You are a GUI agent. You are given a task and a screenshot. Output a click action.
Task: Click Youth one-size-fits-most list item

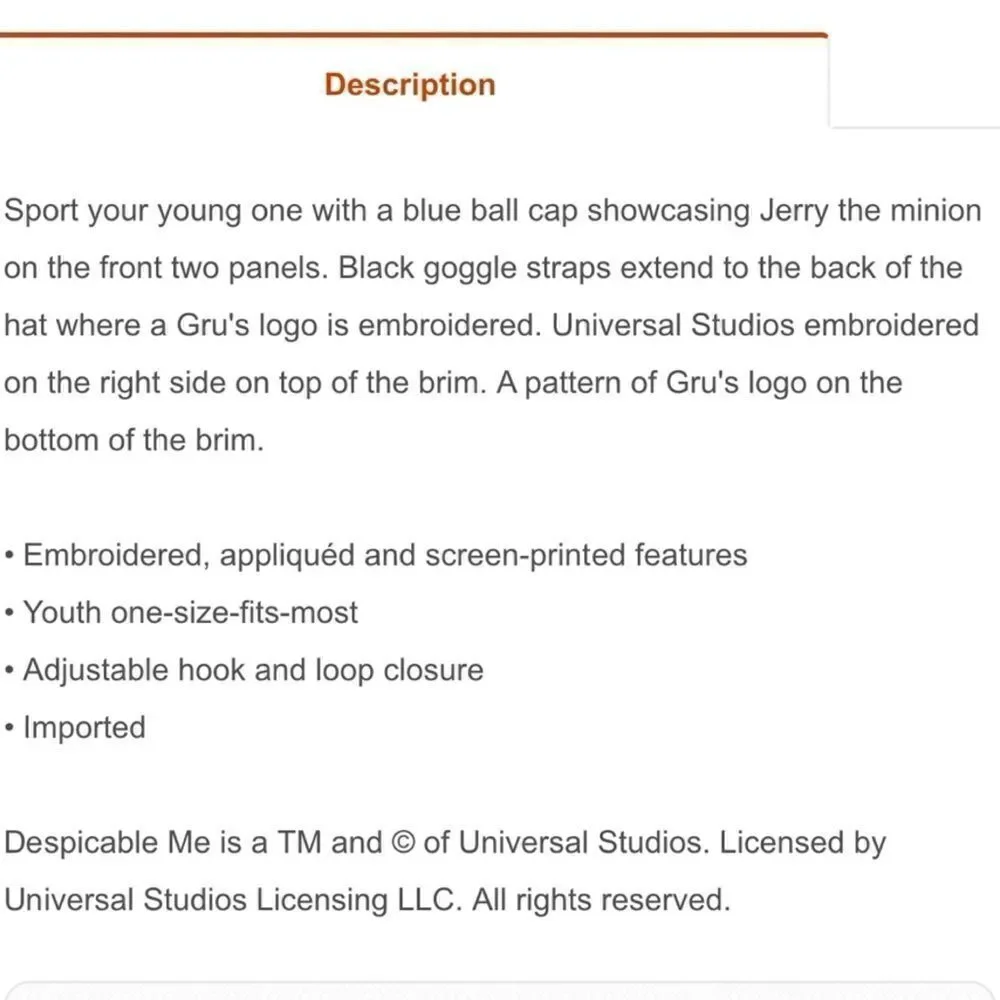(x=190, y=613)
